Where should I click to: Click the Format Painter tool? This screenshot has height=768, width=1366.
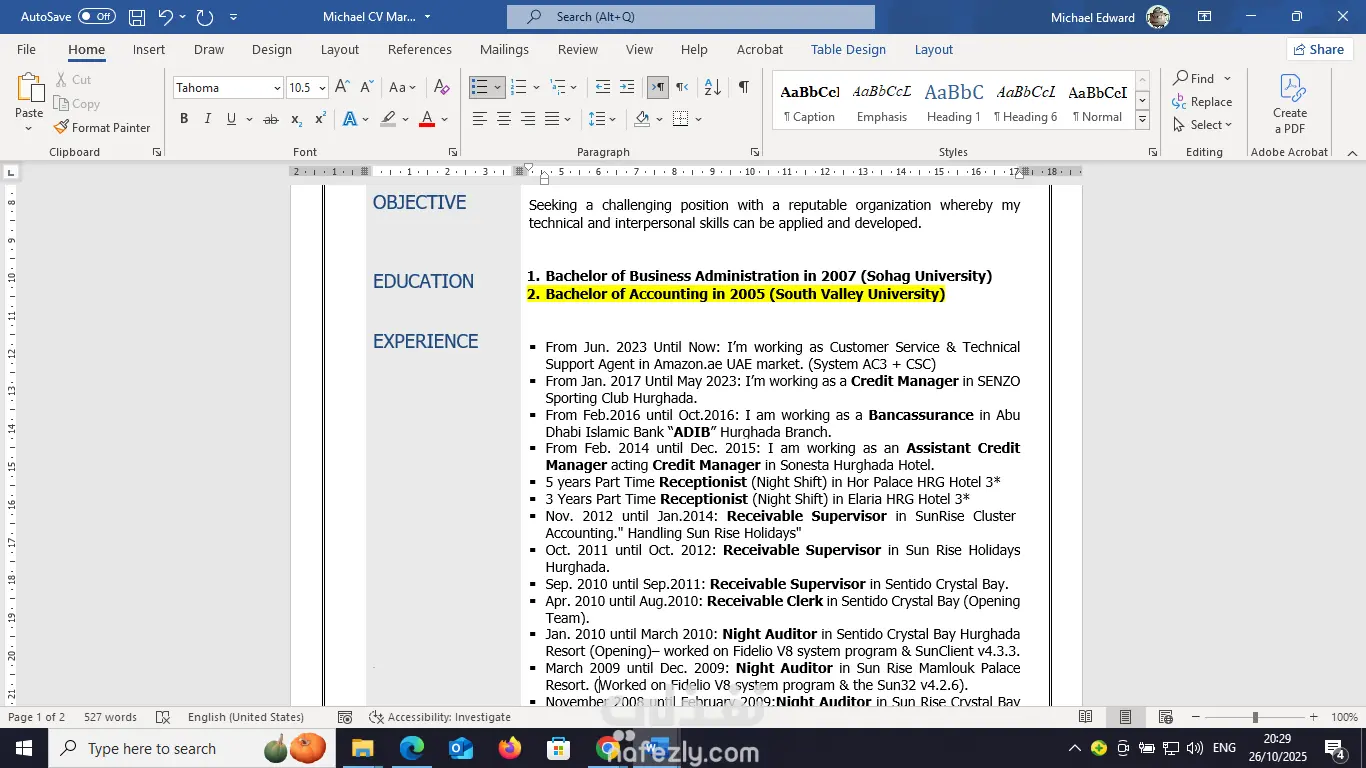[x=102, y=128]
